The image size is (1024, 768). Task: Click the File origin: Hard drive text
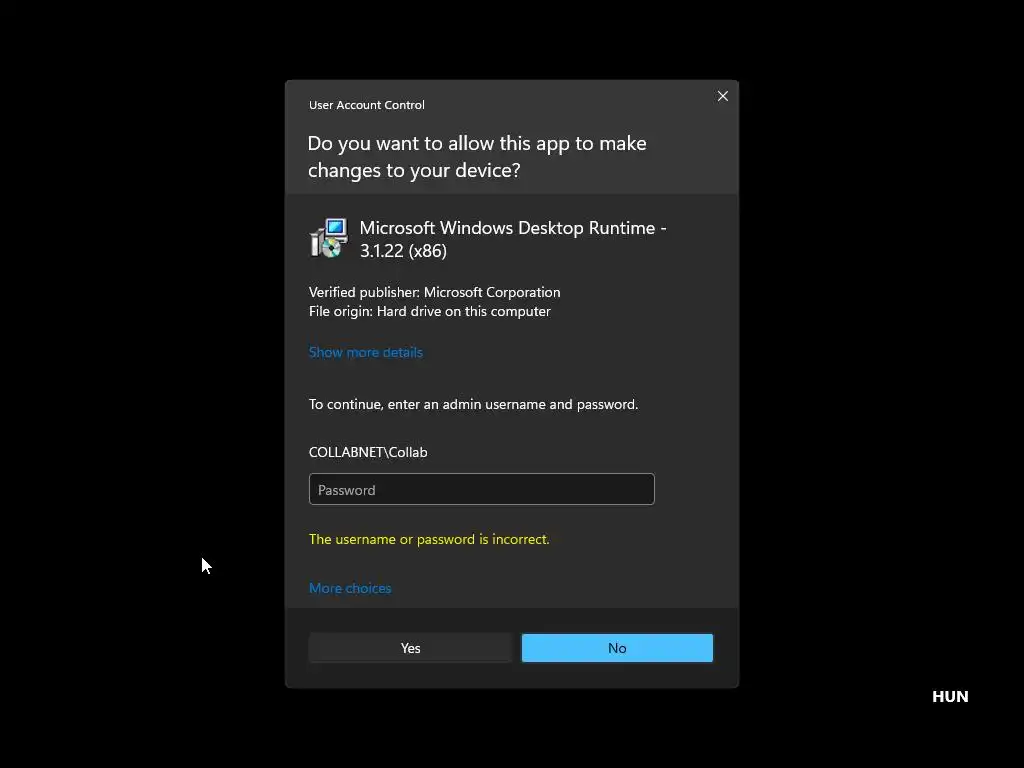[x=430, y=312]
